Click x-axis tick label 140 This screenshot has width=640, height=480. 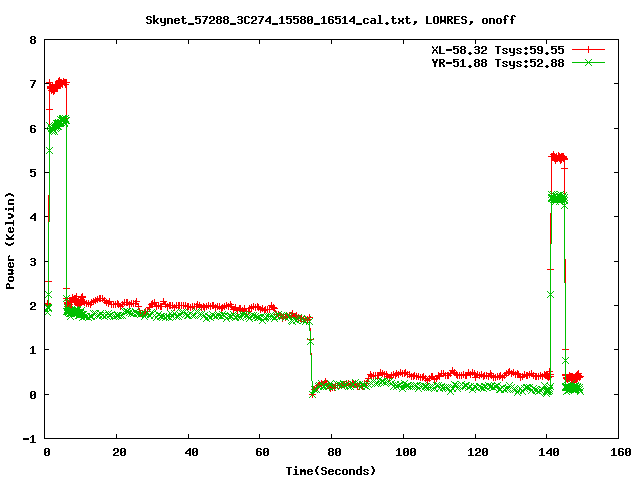549,452
